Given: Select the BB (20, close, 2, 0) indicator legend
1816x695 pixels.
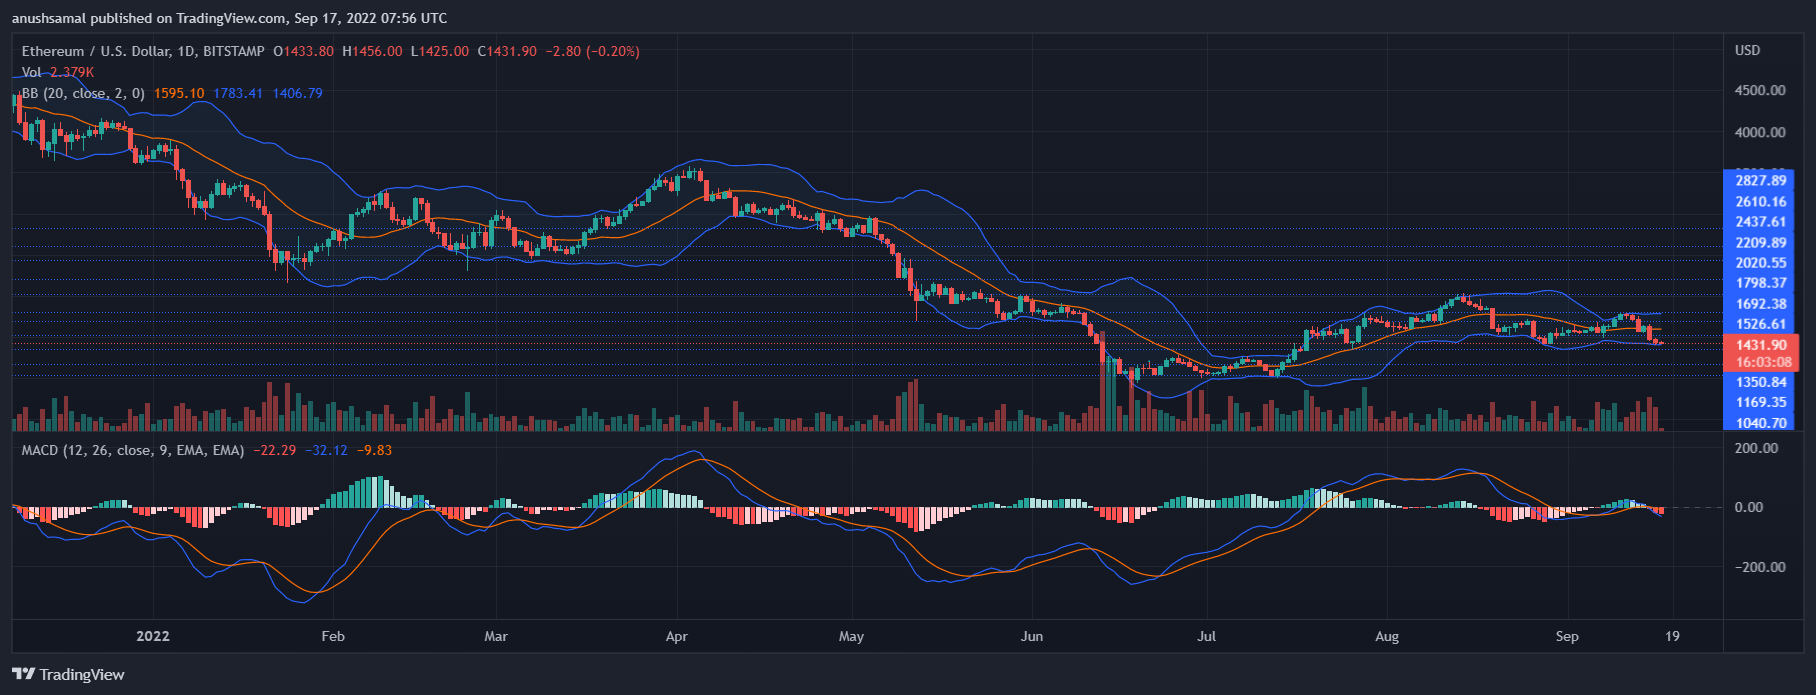Looking at the screenshot, I should (x=83, y=93).
